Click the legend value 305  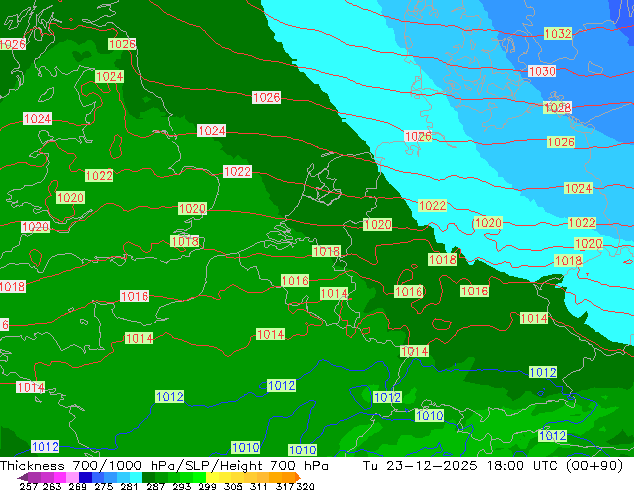(232, 486)
